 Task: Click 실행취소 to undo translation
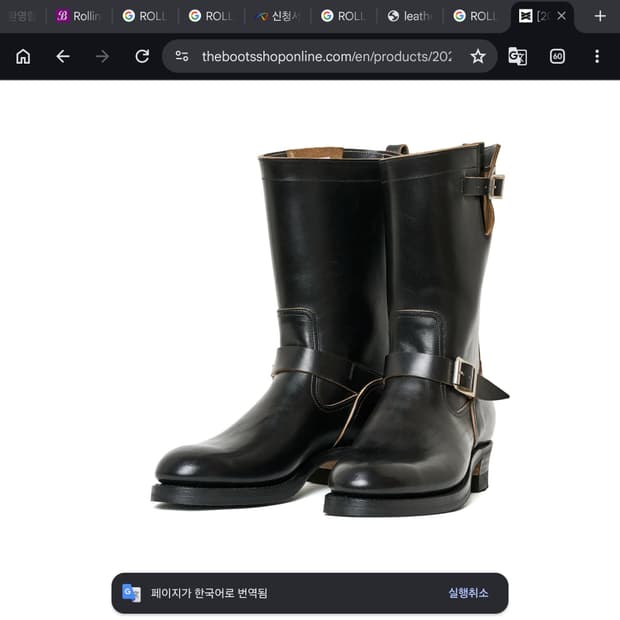click(468, 593)
